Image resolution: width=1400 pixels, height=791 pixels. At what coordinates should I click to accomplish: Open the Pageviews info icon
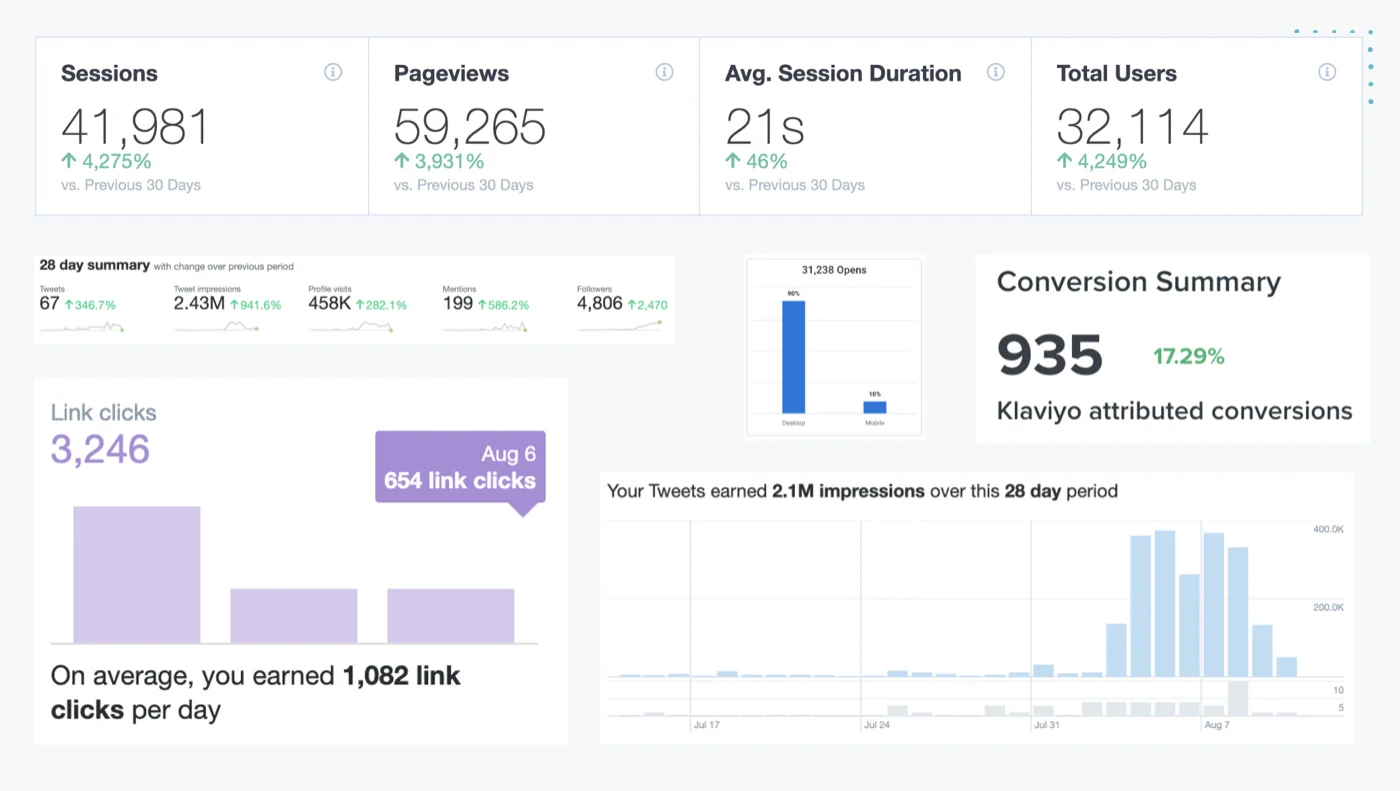[x=664, y=72]
